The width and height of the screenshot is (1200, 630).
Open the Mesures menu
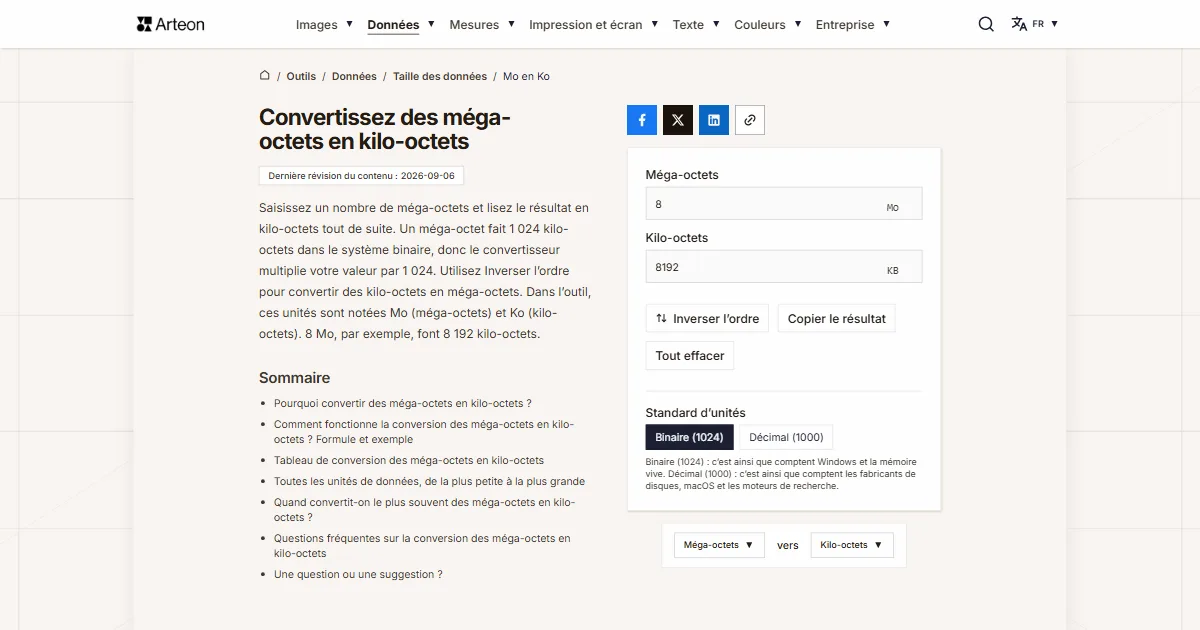click(482, 24)
